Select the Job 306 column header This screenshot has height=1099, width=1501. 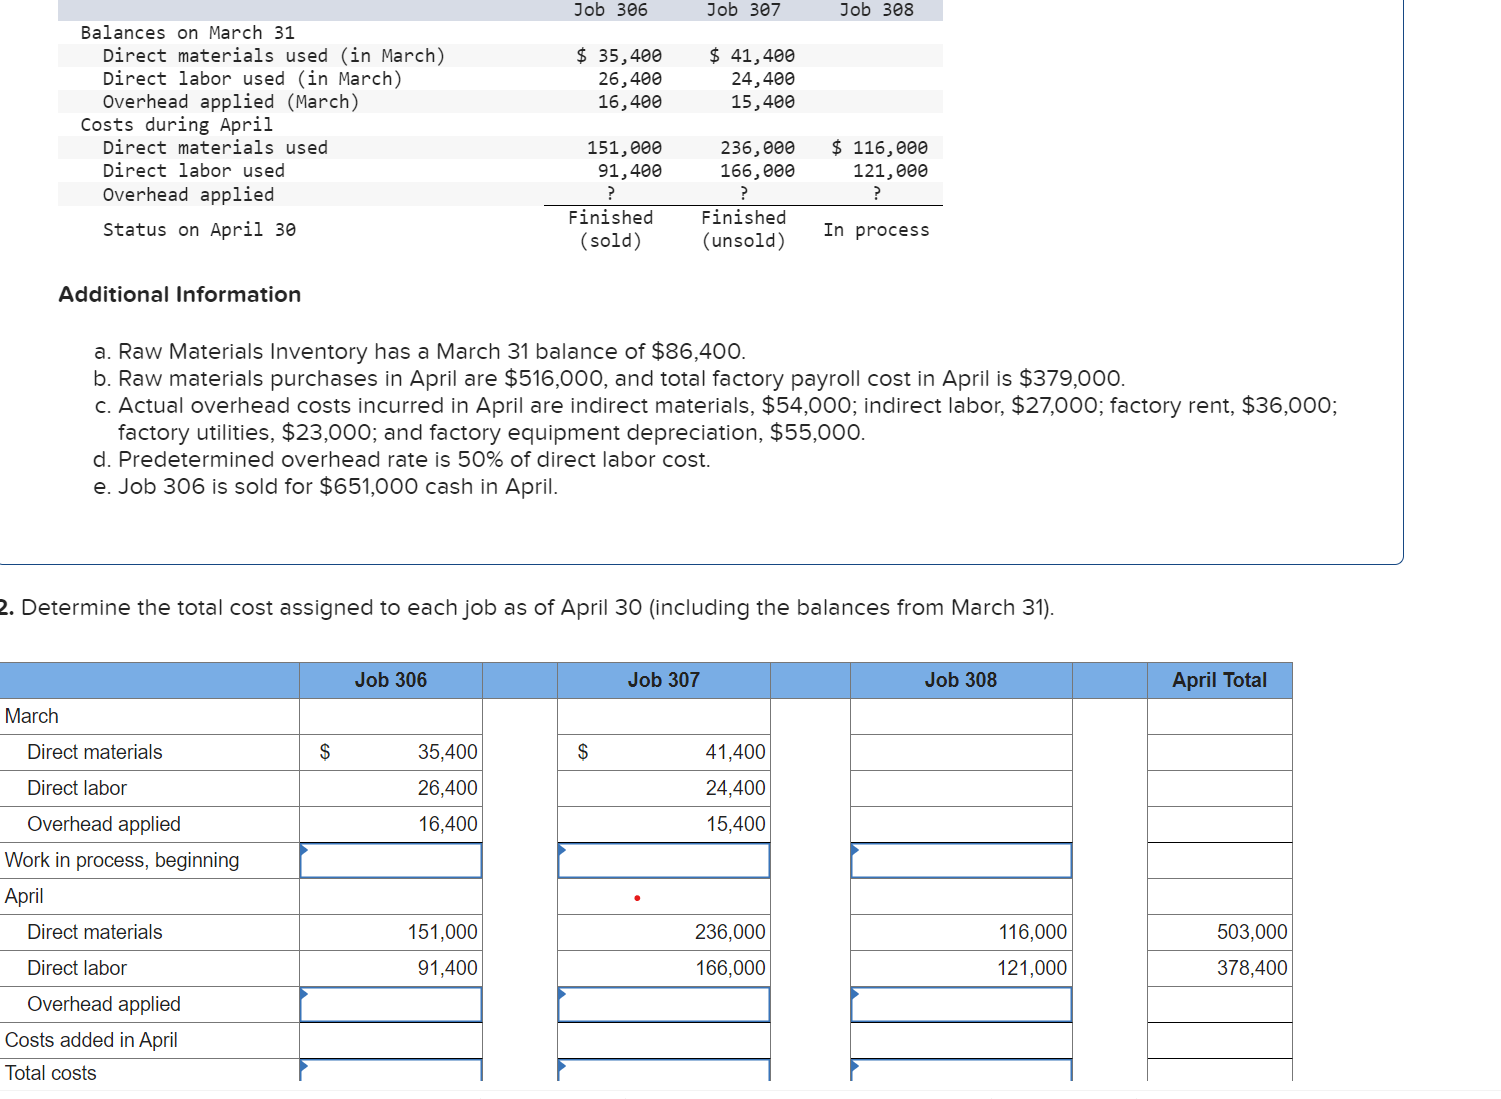click(x=390, y=680)
